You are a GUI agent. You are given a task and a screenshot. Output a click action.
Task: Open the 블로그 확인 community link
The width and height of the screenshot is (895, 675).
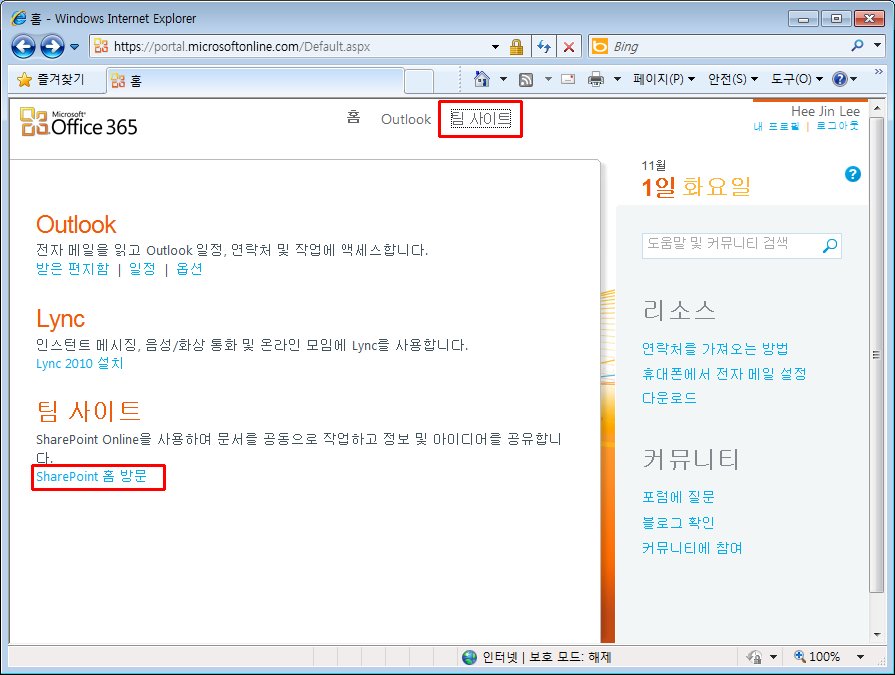coord(678,522)
